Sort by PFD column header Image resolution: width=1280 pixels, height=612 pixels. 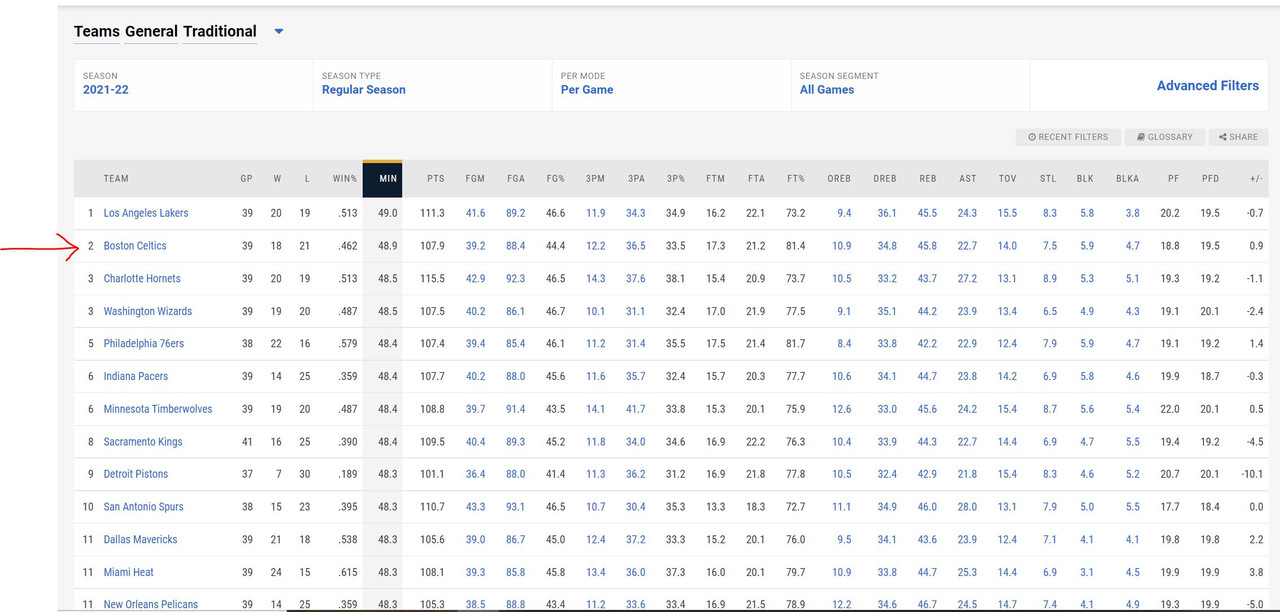pos(1210,179)
